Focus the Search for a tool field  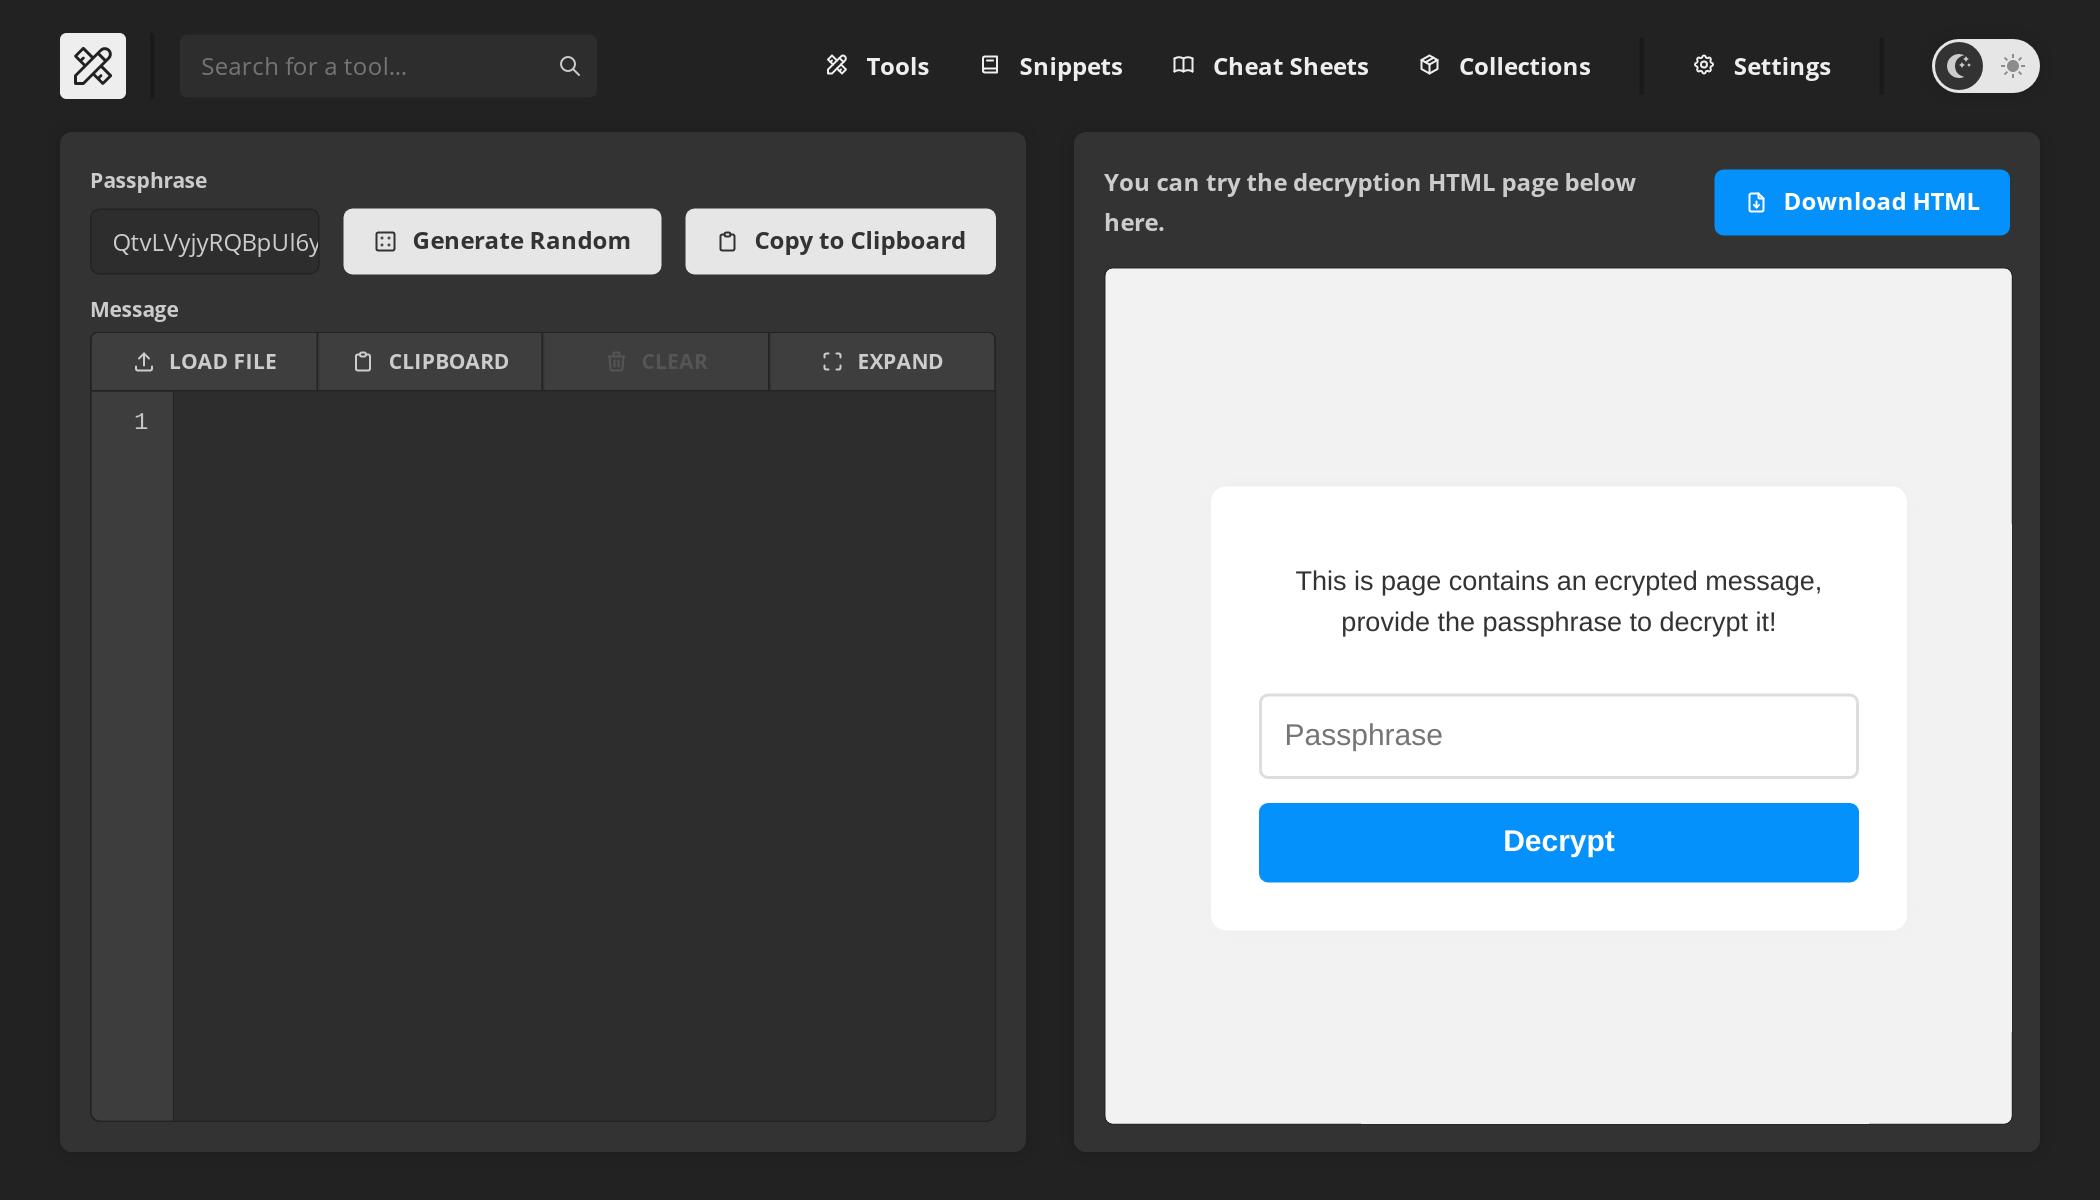pyautogui.click(x=388, y=66)
